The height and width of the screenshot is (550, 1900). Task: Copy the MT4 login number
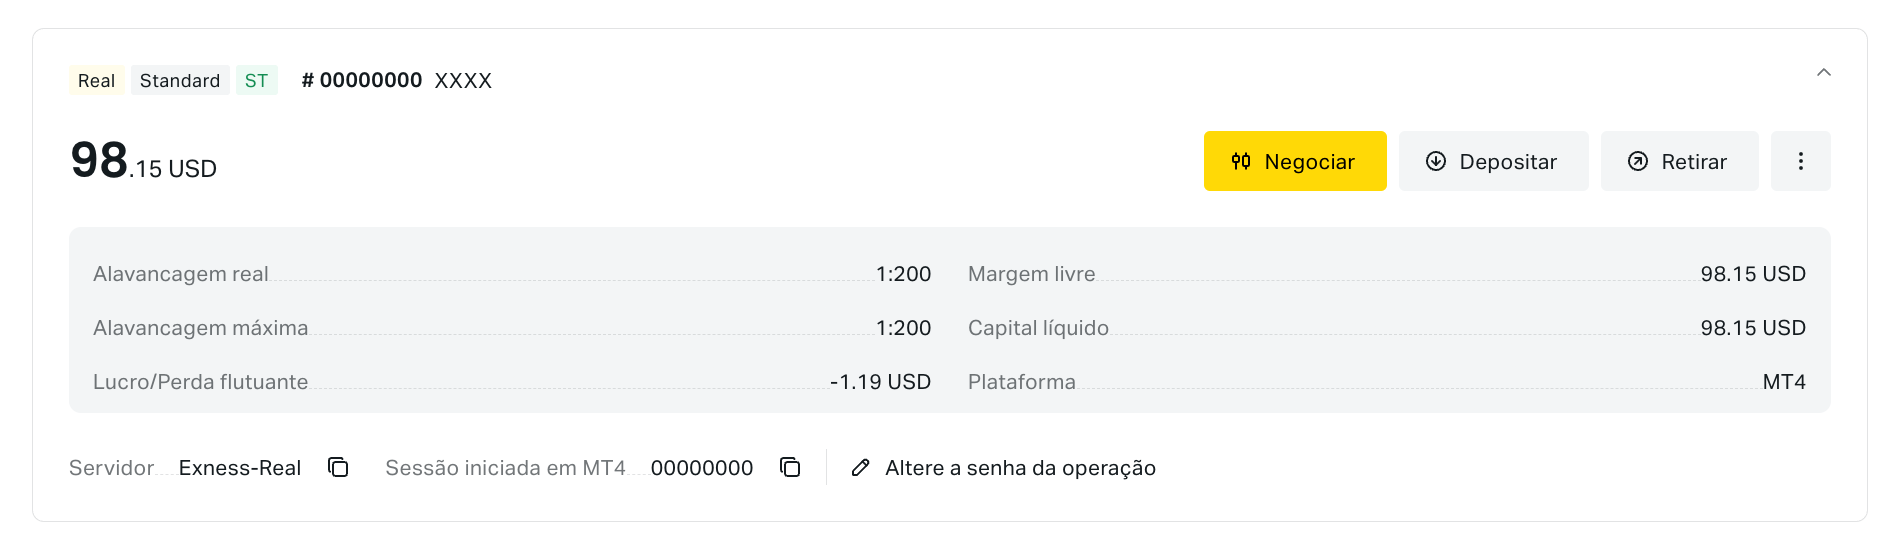791,467
